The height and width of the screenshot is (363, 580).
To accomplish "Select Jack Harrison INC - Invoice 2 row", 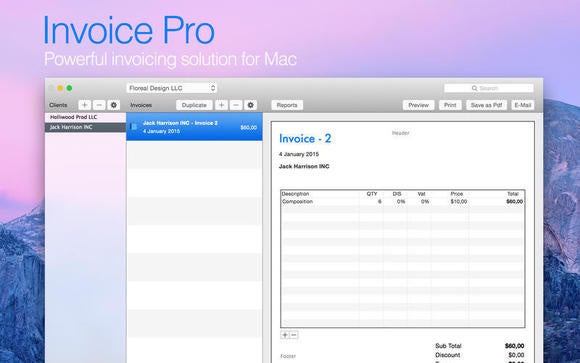I will point(194,127).
